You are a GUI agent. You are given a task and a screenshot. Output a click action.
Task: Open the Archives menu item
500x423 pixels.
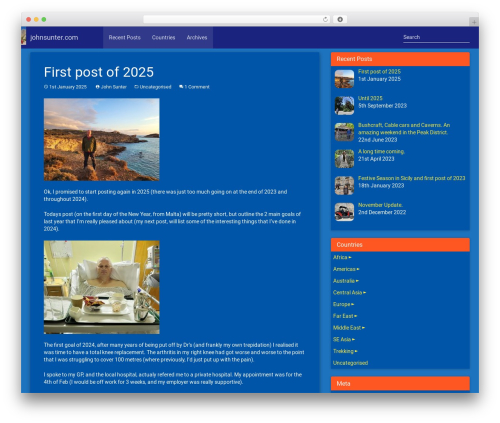[197, 37]
